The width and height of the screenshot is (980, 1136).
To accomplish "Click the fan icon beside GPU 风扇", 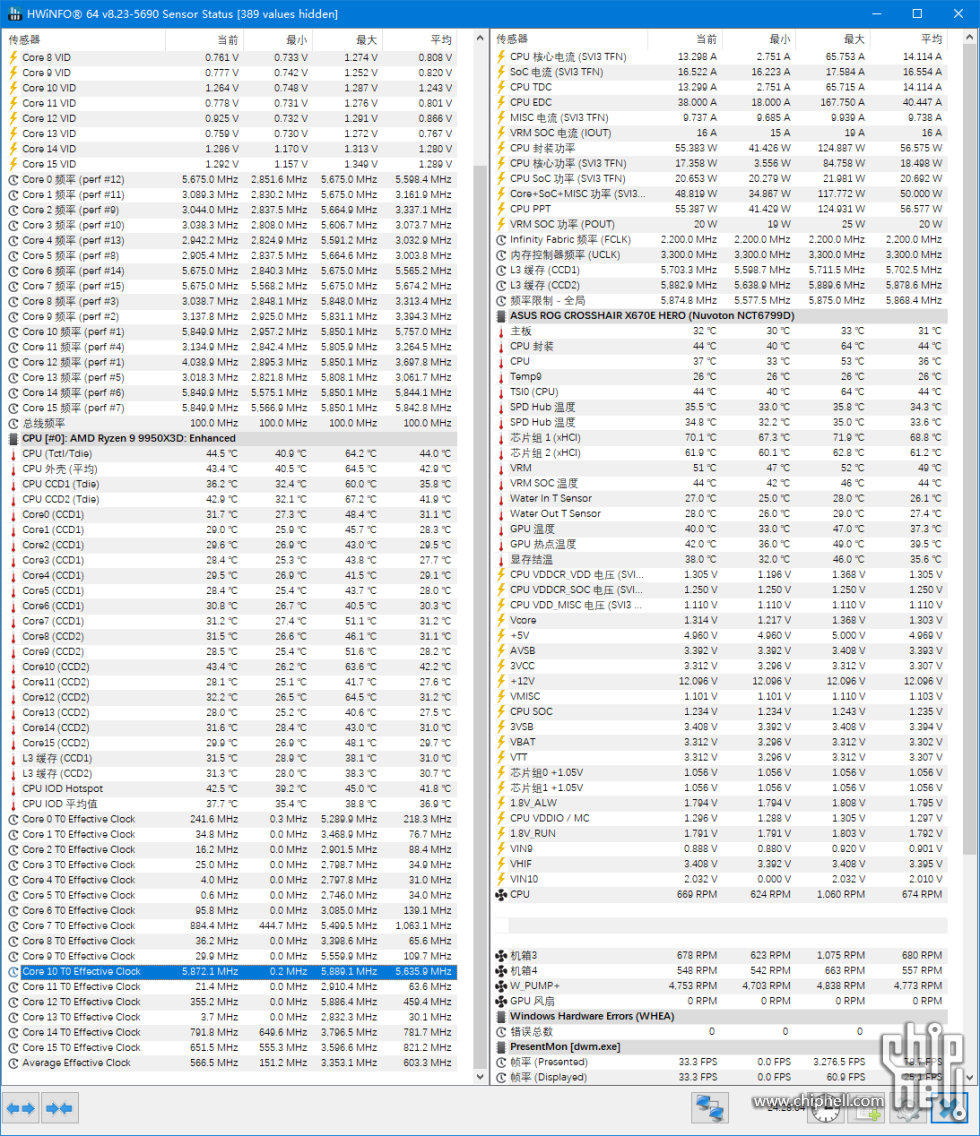I will coord(501,1001).
